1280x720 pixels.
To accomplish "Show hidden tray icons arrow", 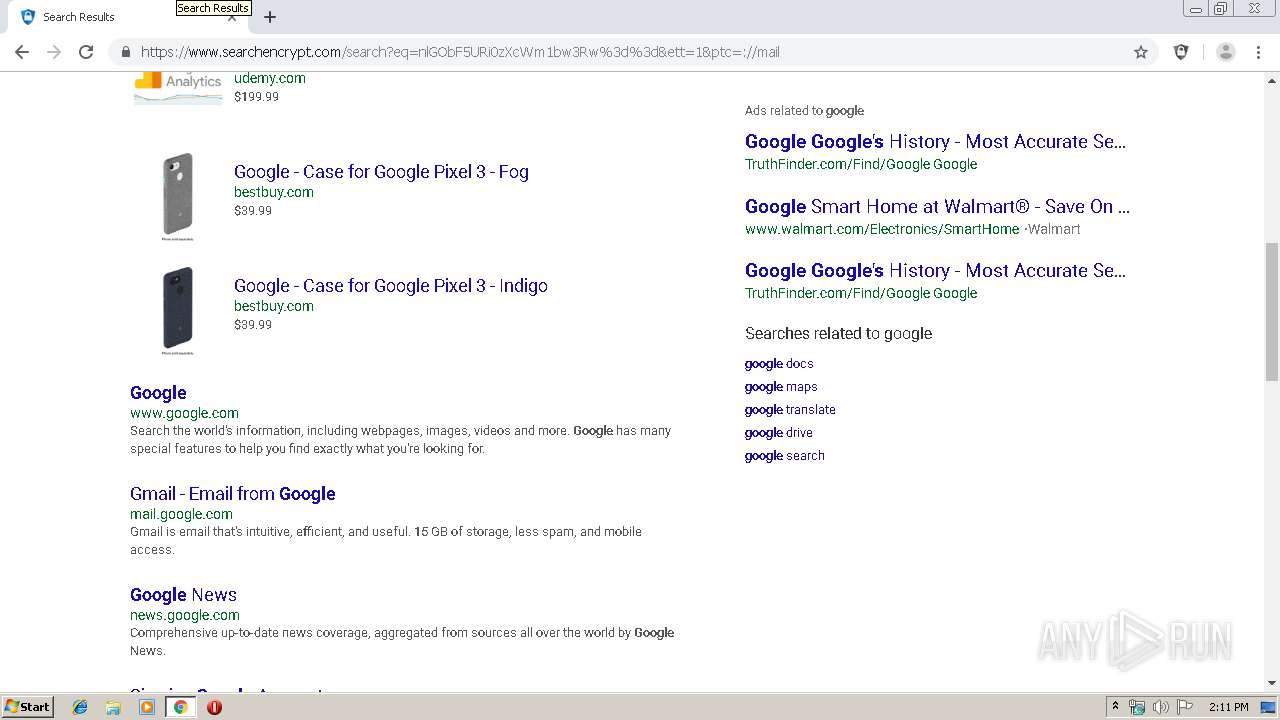I will 1115,707.
